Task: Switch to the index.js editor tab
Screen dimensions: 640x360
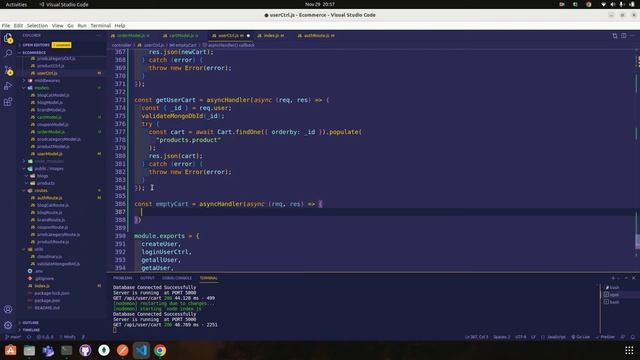Action: [271, 36]
